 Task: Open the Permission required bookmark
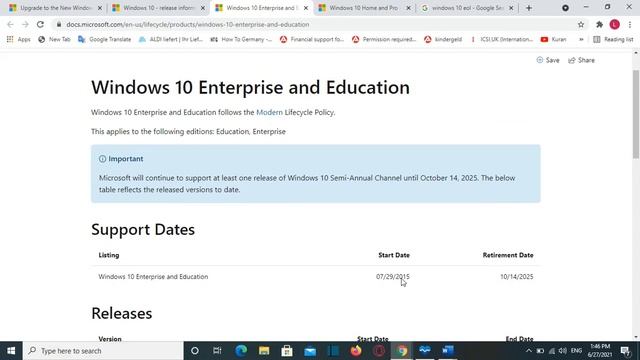pyautogui.click(x=384, y=39)
